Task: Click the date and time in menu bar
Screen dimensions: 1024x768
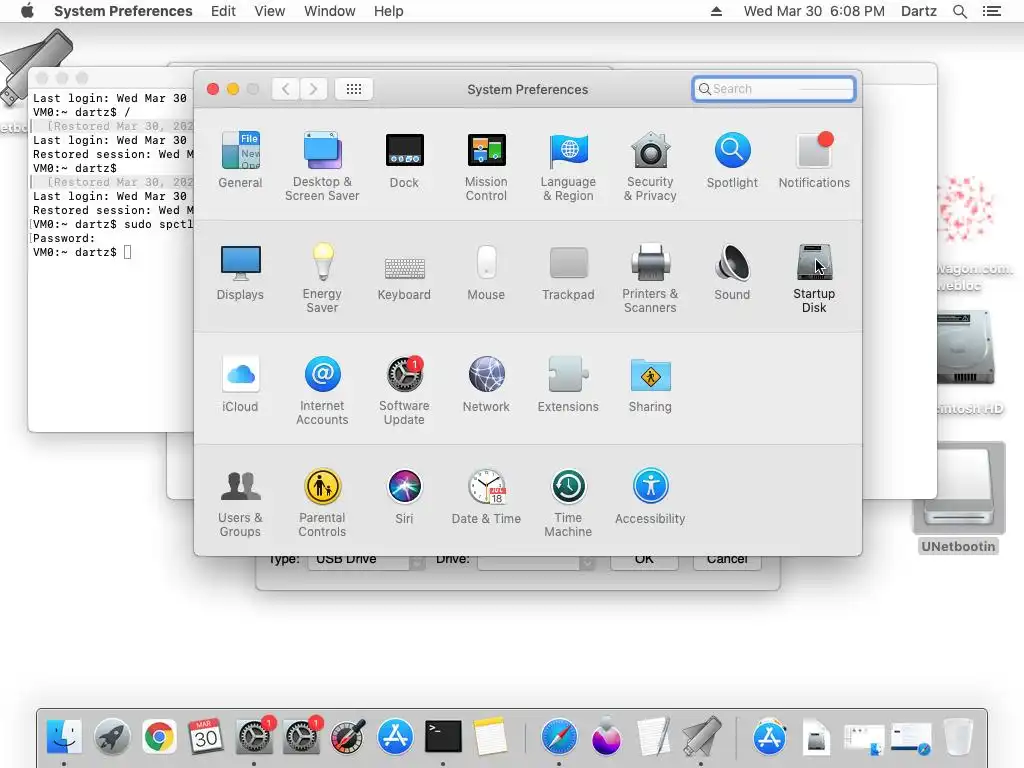Action: [x=814, y=11]
